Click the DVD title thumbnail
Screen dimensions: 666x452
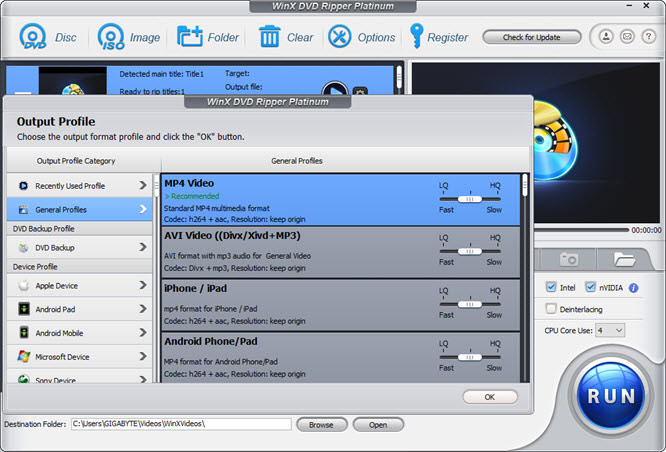[x=73, y=81]
